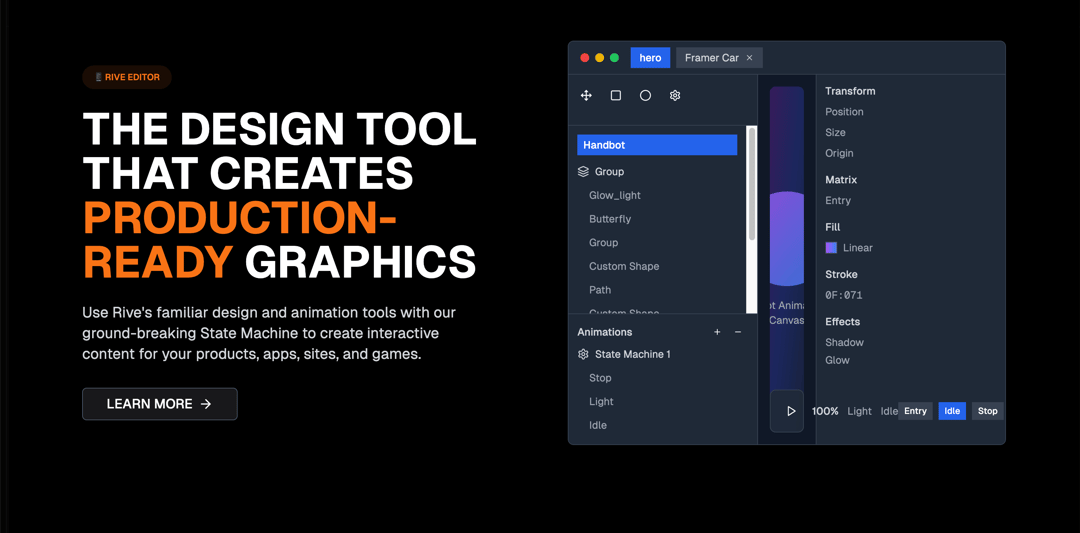Select the Path layer
1080x533 pixels.
click(600, 290)
